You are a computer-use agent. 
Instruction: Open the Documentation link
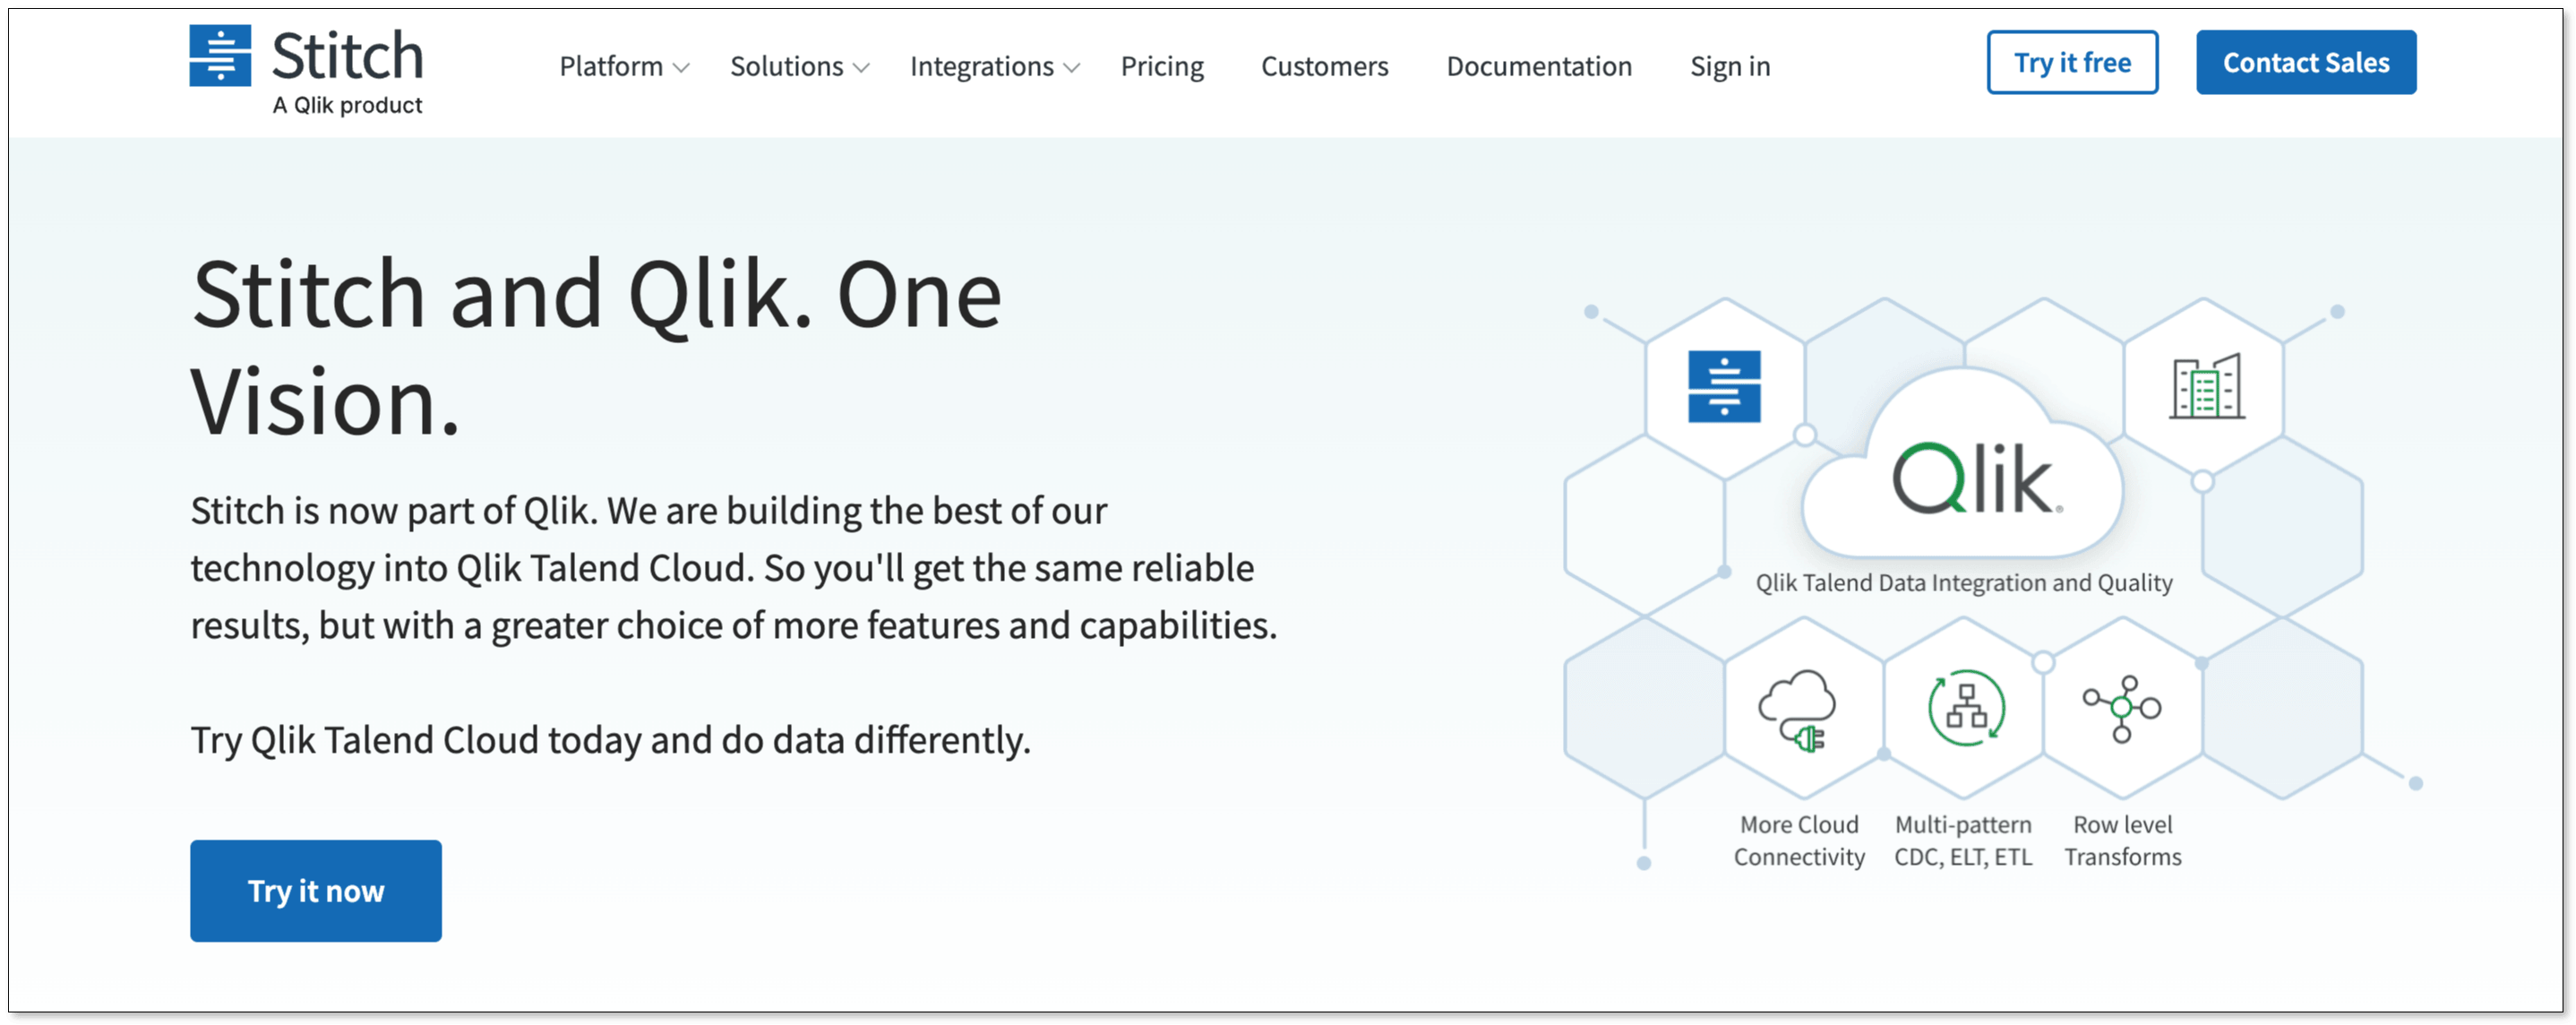[x=1539, y=66]
